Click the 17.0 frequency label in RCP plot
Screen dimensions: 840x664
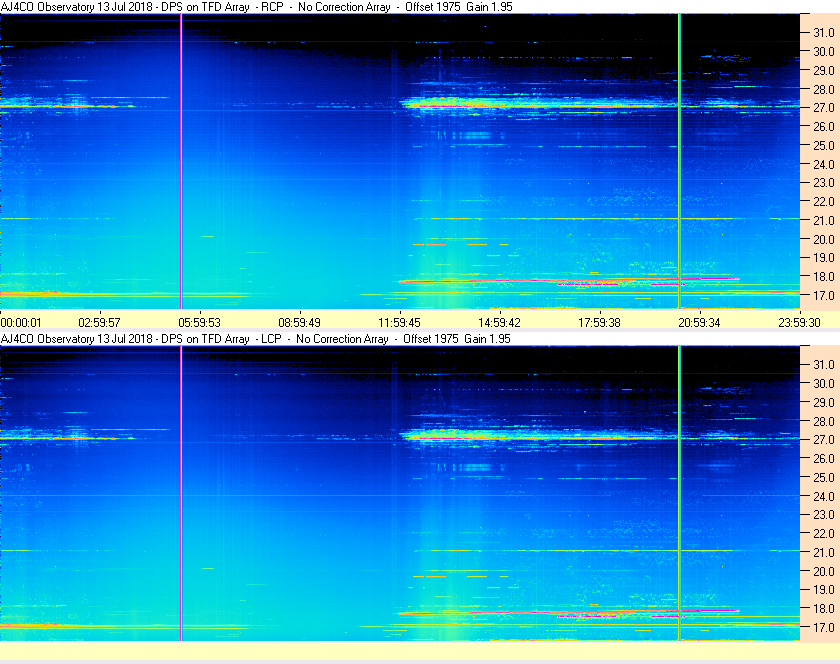tap(824, 296)
